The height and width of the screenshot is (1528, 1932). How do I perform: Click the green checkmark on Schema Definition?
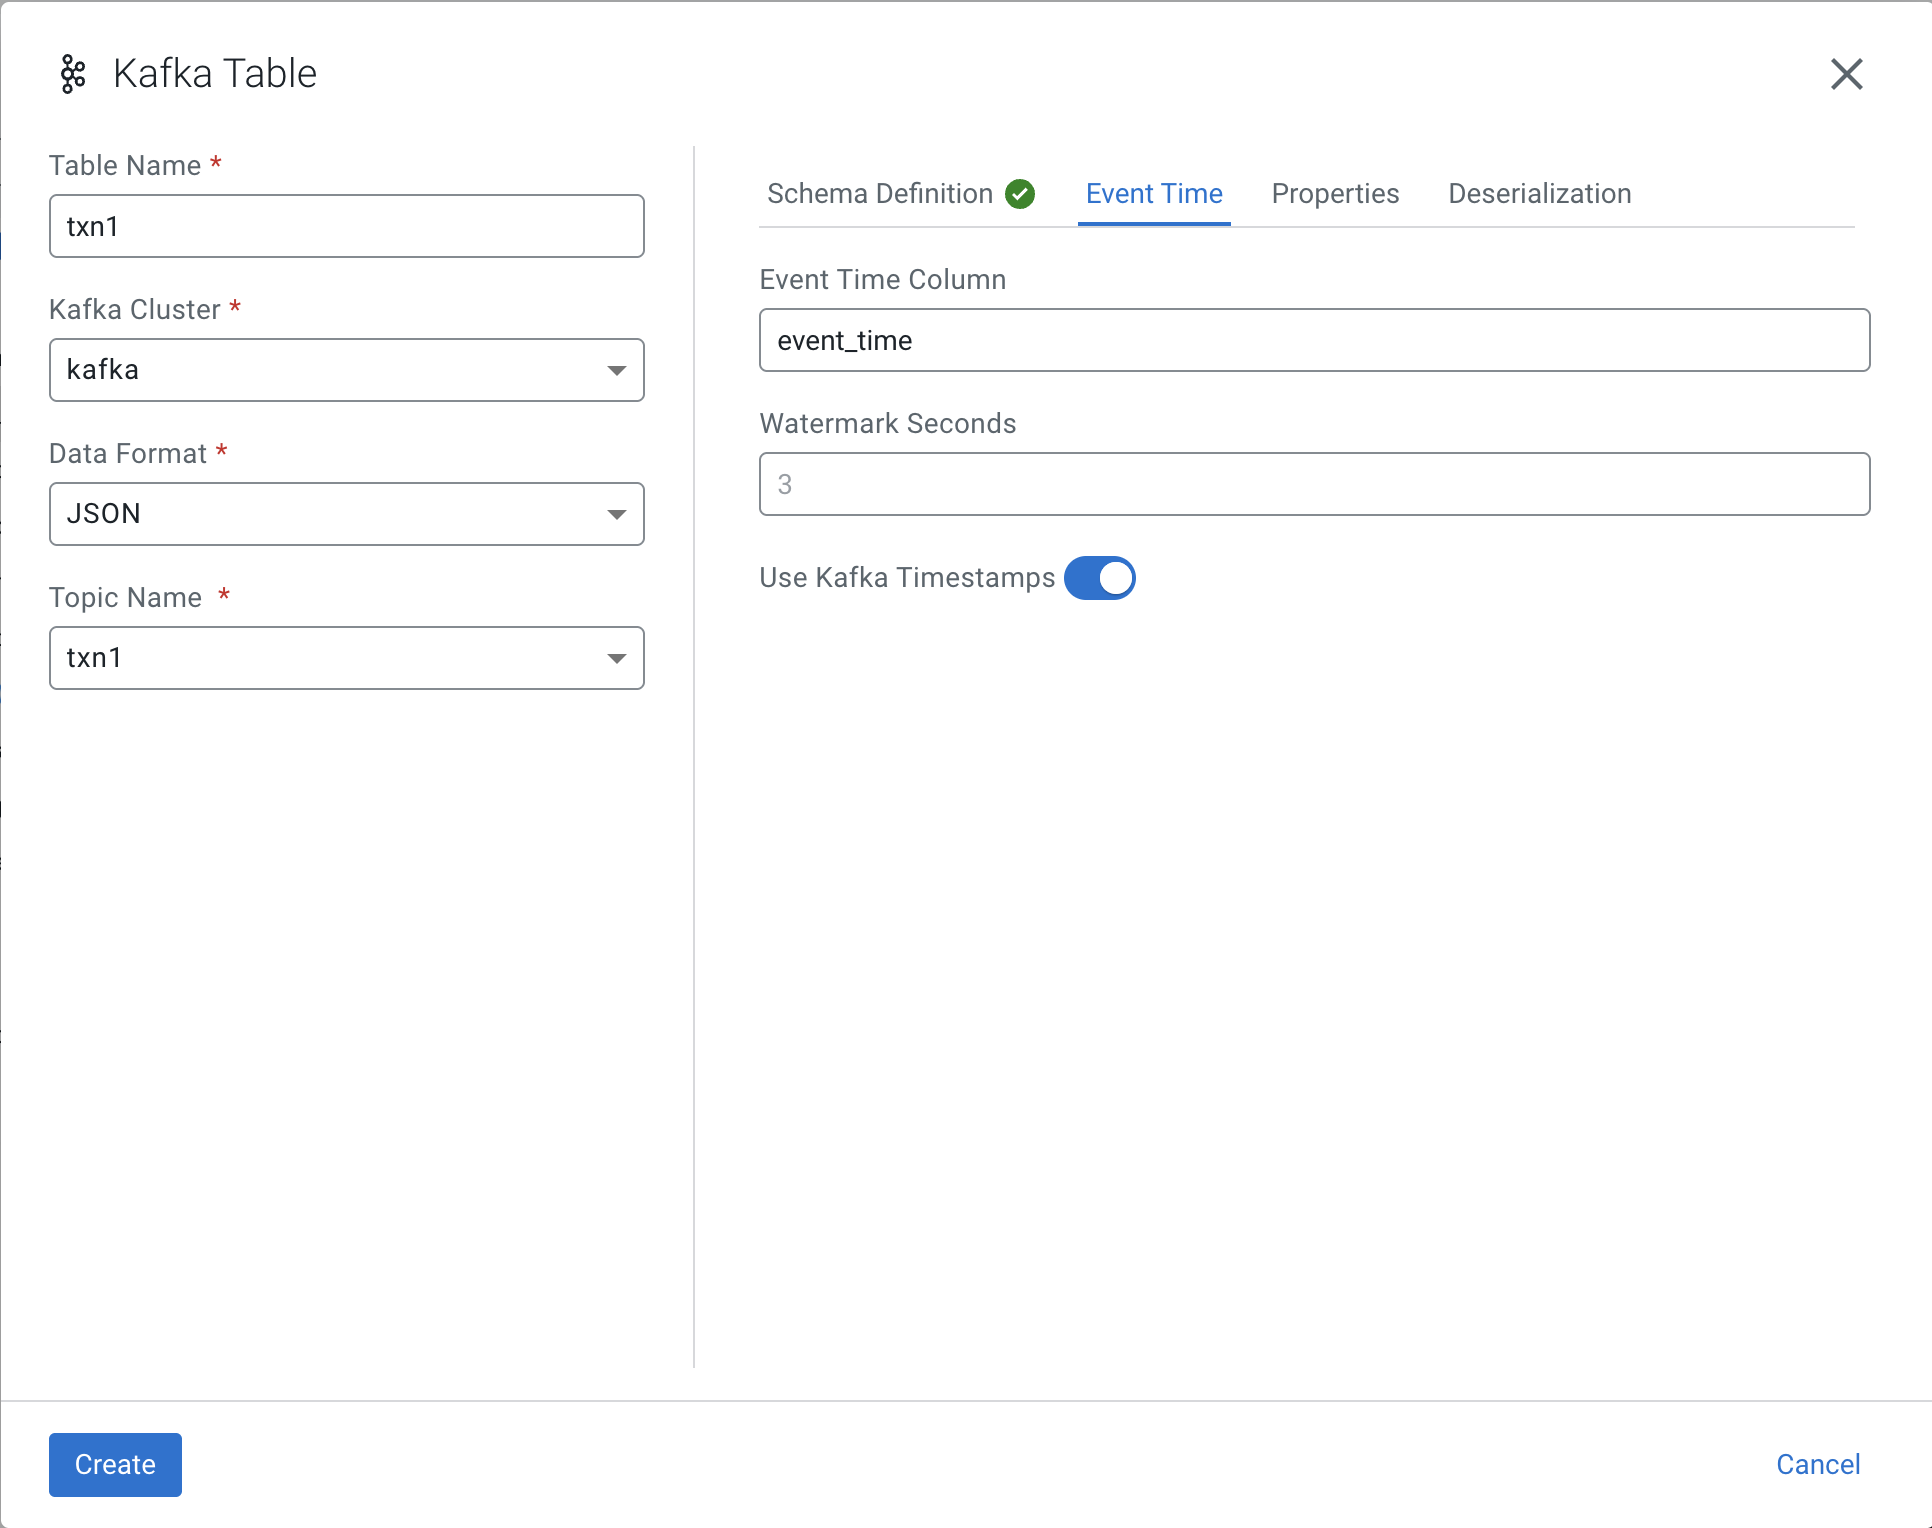click(x=1021, y=194)
